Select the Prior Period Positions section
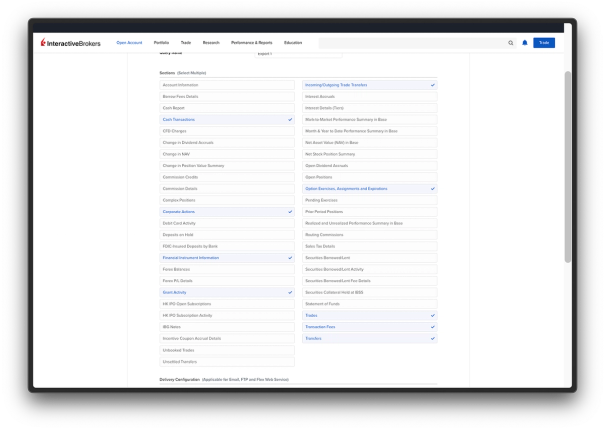This screenshot has height=430, width=605. [x=370, y=212]
